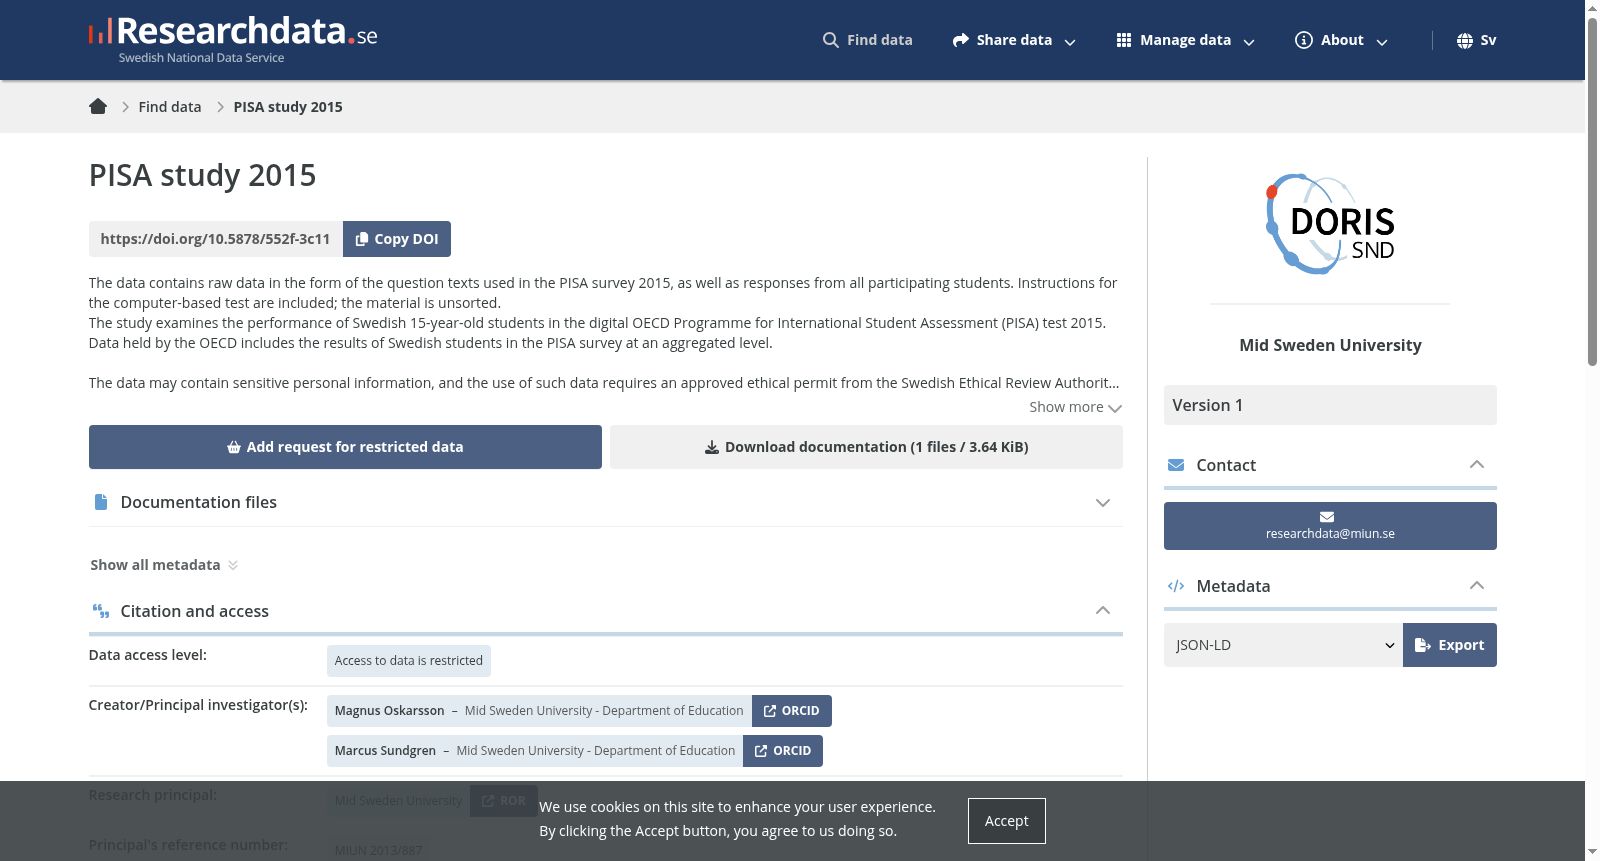Screen dimensions: 1600x861
Task: Click the DOI link field
Action: tap(216, 239)
